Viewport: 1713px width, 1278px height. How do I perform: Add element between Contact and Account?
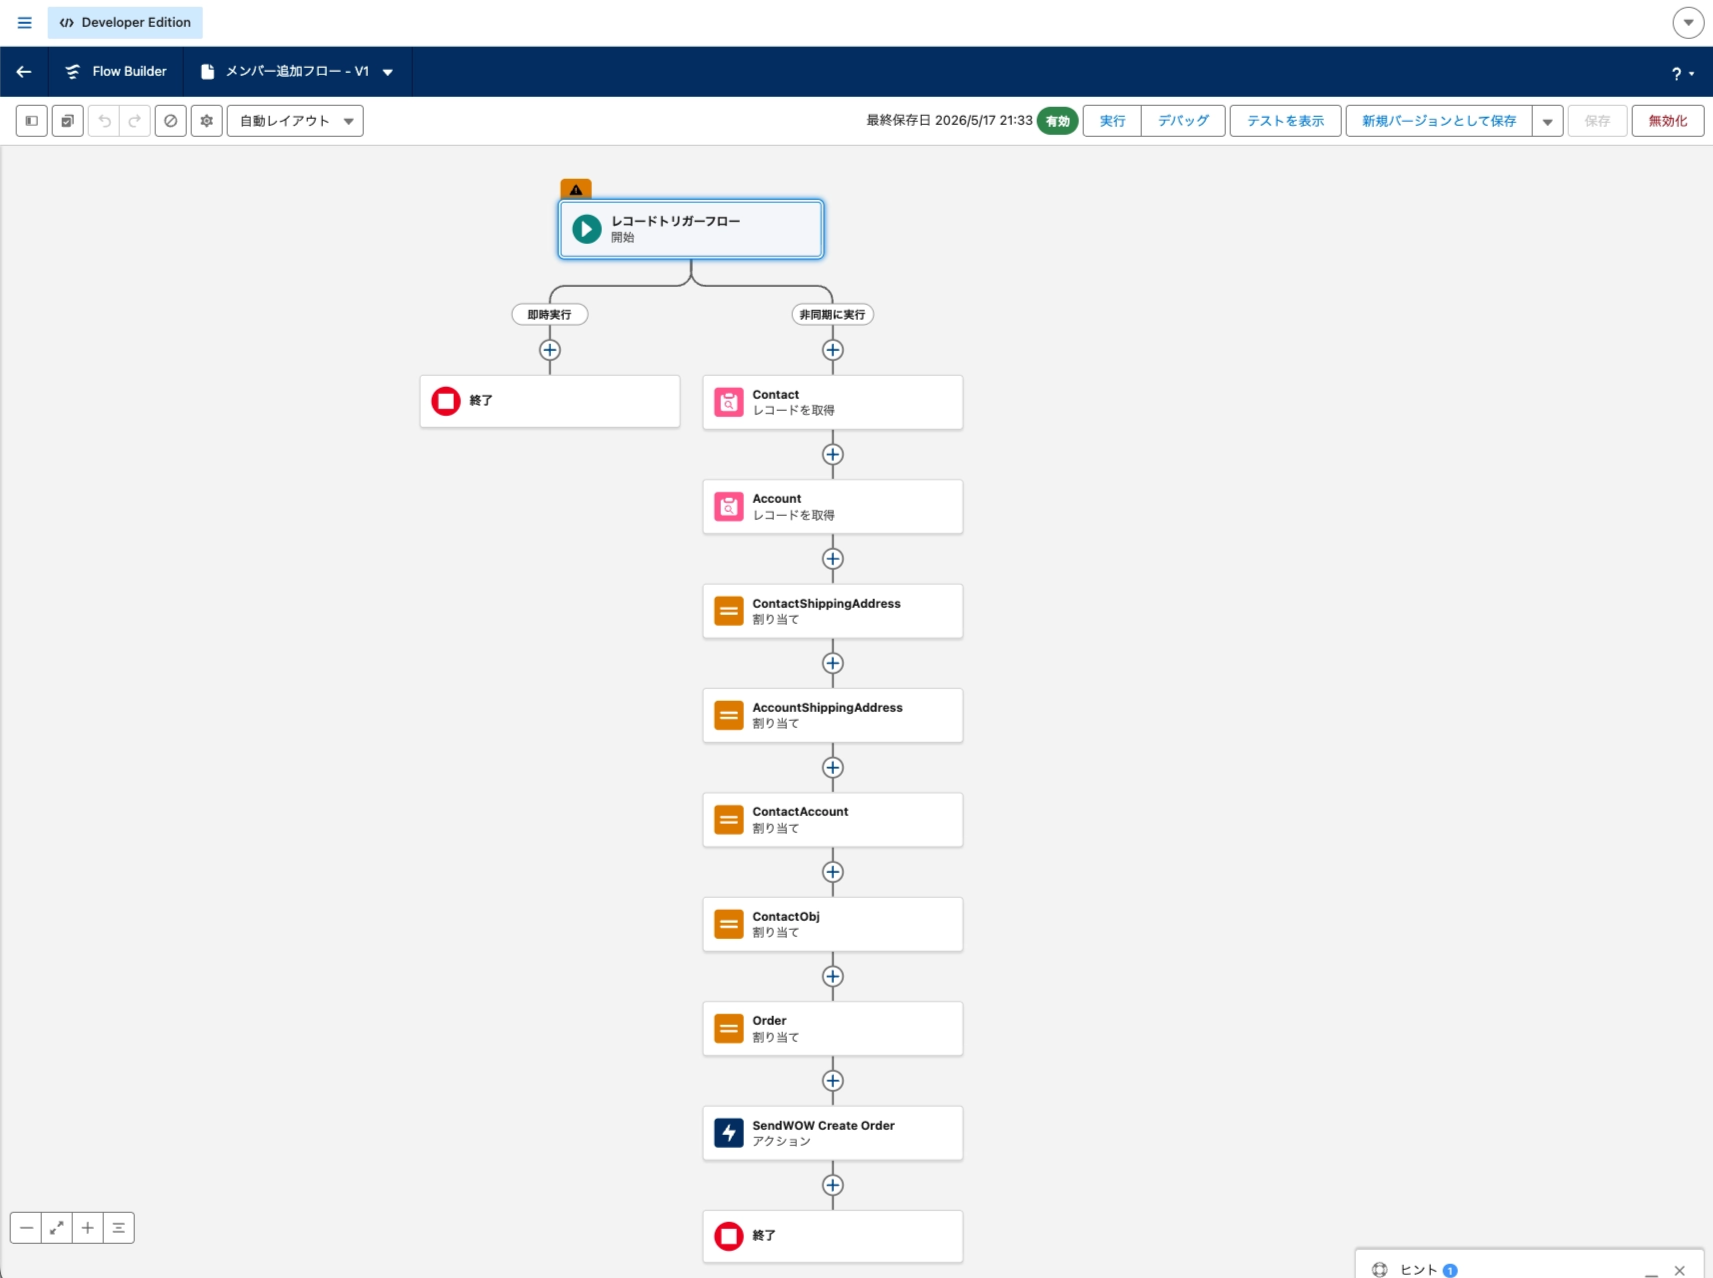click(x=833, y=454)
